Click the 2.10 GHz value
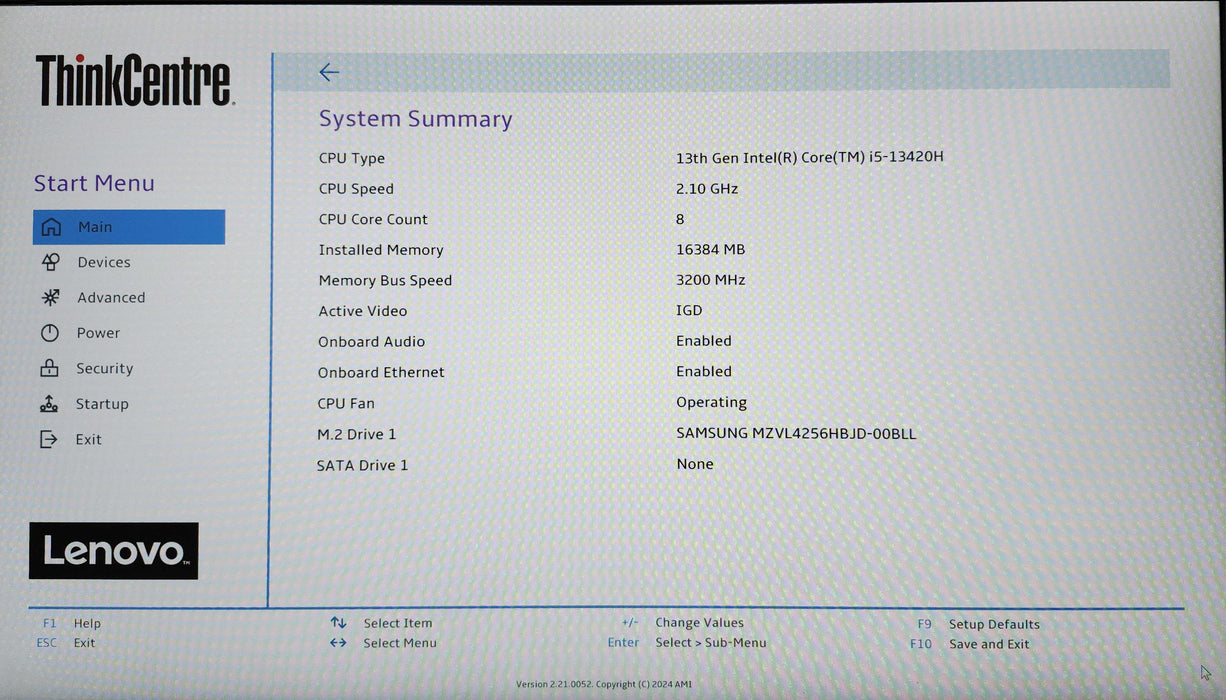The image size is (1226, 700). (x=707, y=188)
